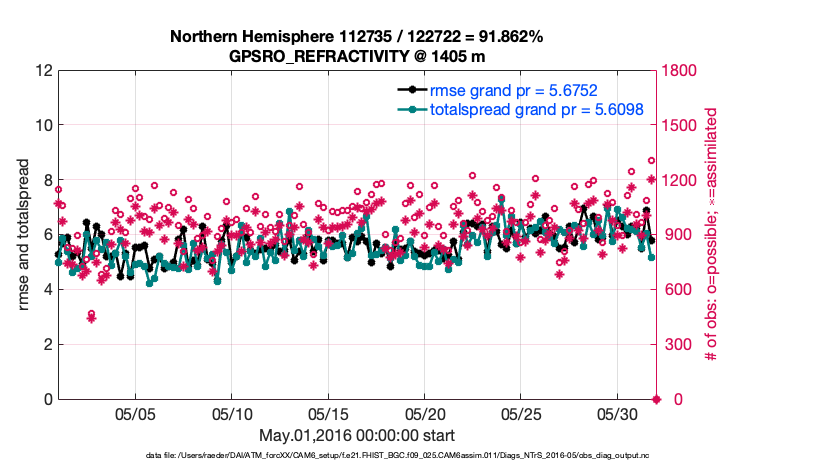Click the 'May.01,2016 00:00:00 start' x-axis label

pyautogui.click(x=356, y=435)
